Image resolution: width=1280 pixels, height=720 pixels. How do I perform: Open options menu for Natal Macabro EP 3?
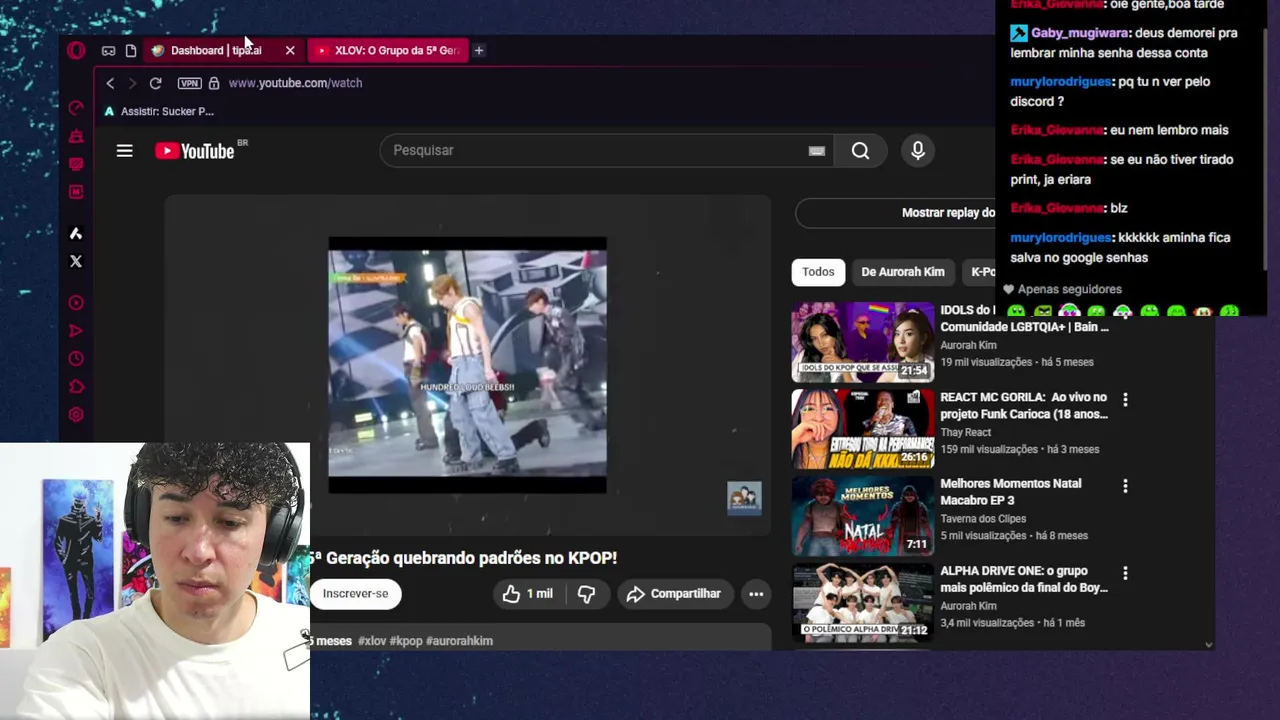click(1125, 486)
